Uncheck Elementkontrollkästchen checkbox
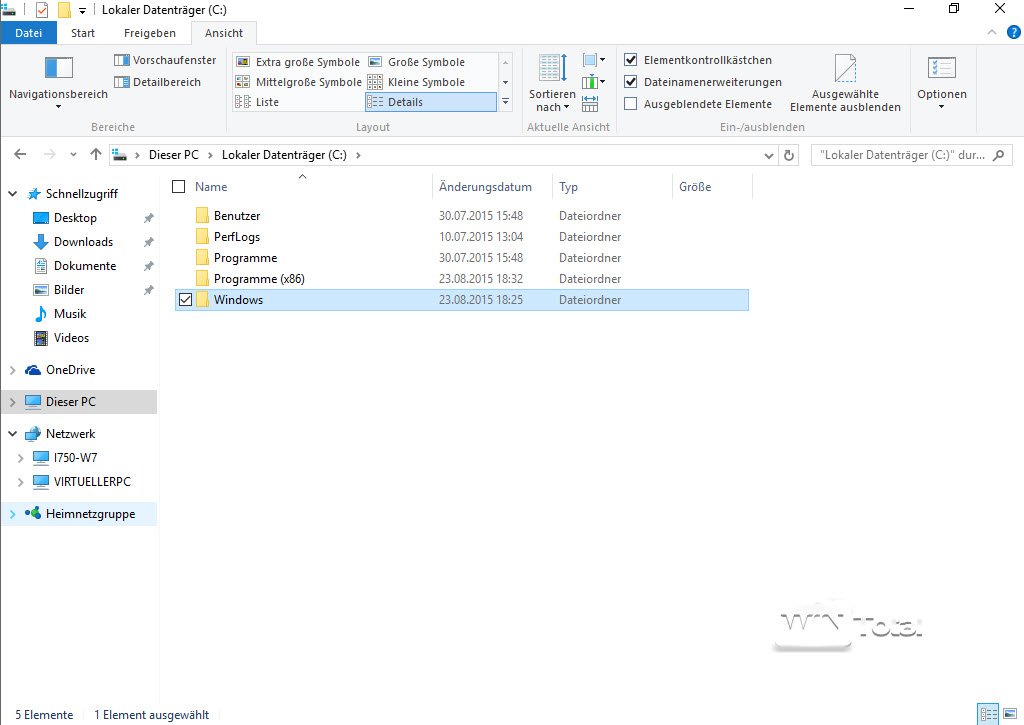The width and height of the screenshot is (1024, 725). point(631,60)
